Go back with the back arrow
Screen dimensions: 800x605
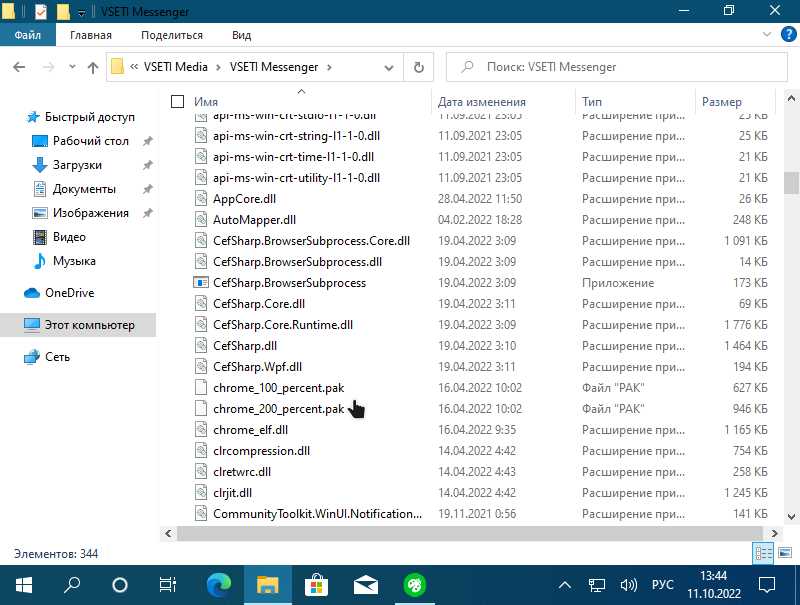(19, 67)
